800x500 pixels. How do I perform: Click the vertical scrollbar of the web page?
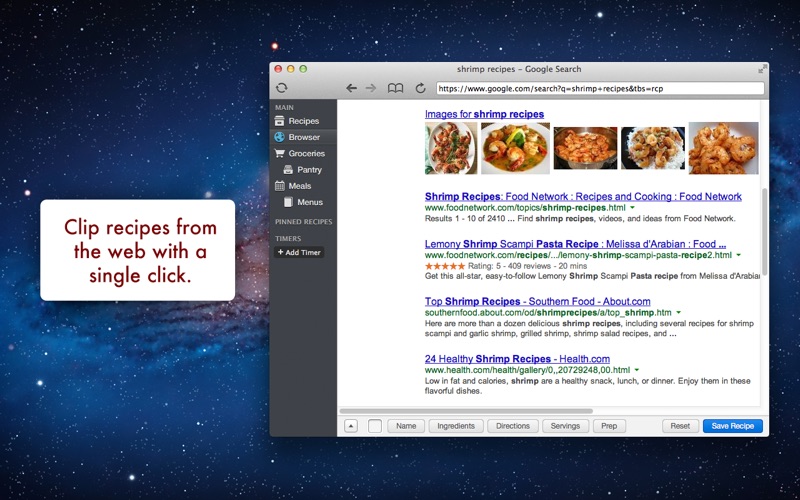(764, 232)
